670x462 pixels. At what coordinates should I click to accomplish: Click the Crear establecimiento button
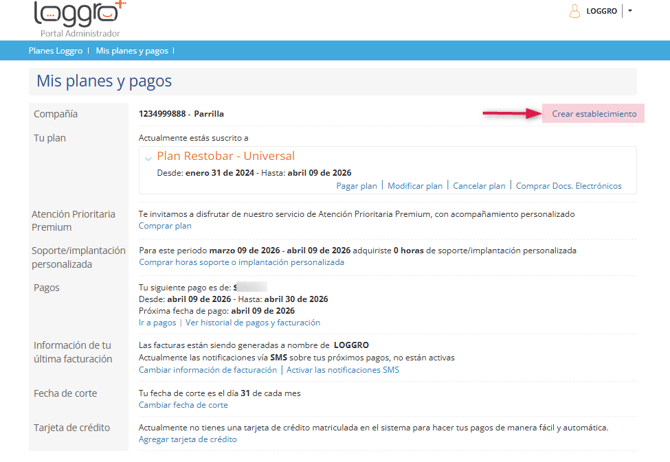594,114
